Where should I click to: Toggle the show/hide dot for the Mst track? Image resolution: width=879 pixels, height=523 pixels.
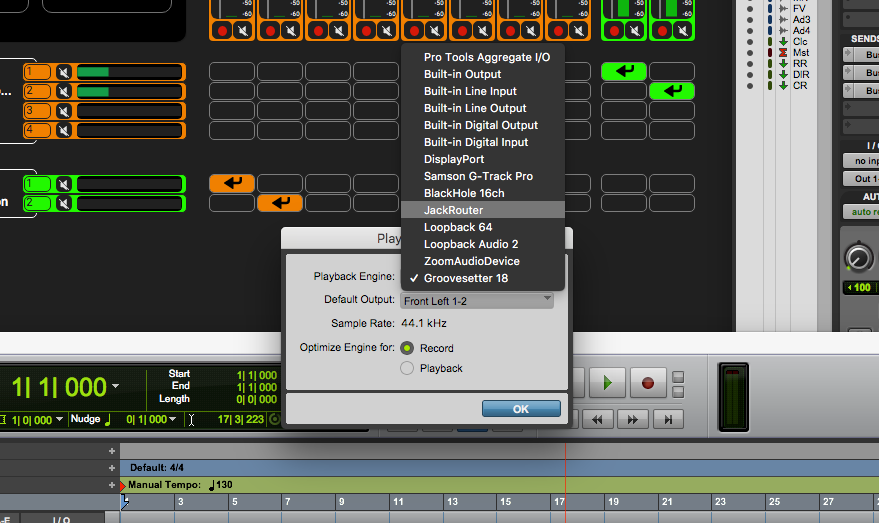click(x=750, y=53)
